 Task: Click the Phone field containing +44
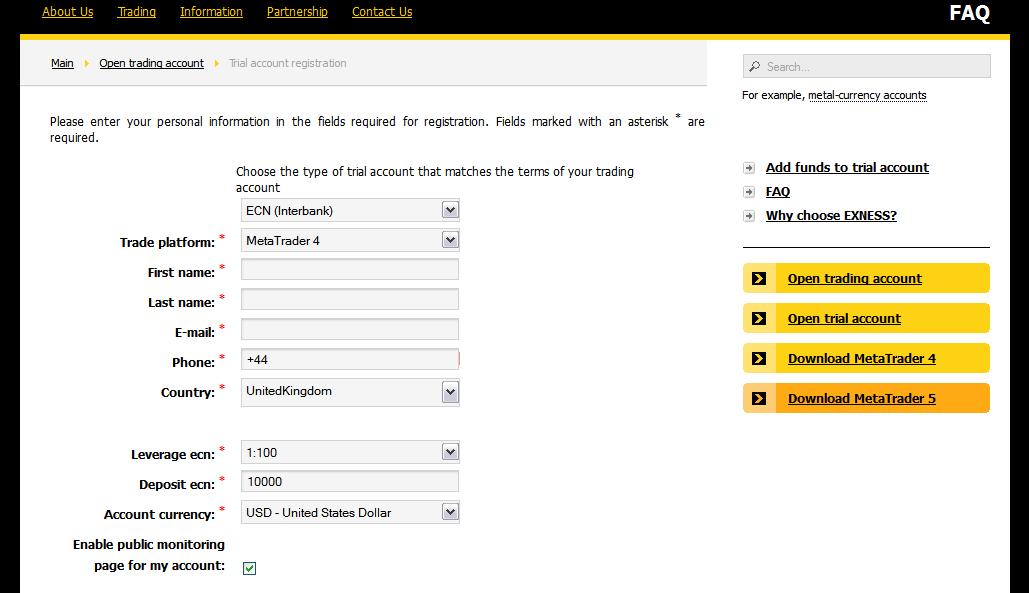tap(350, 359)
